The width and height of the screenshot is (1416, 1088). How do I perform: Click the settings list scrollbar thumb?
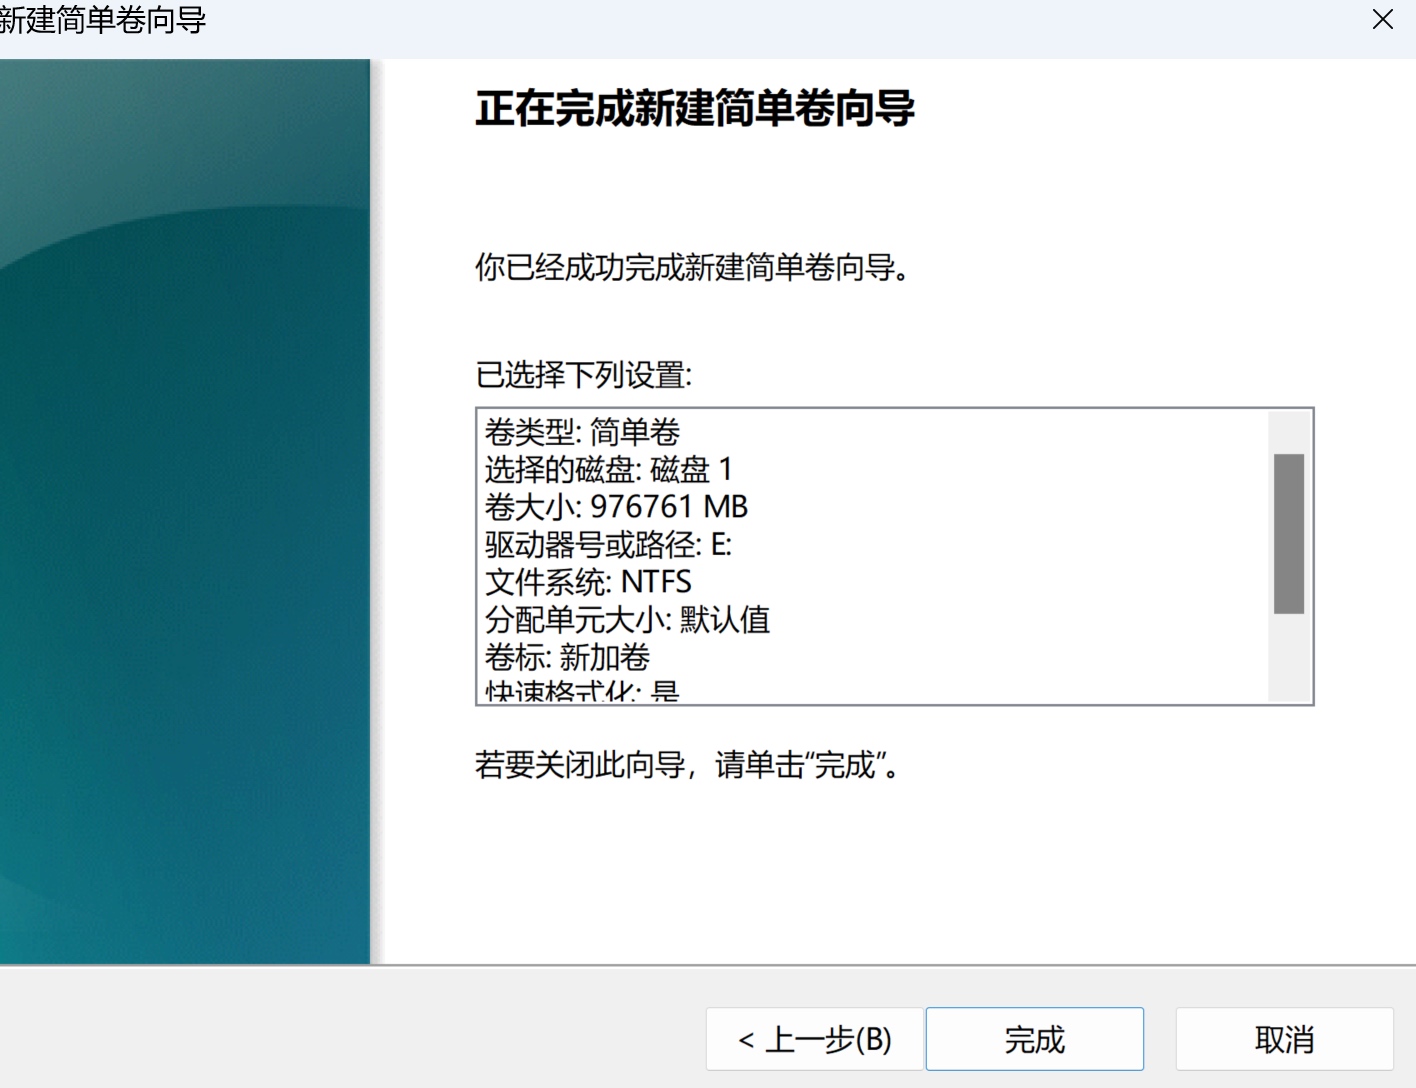1289,533
